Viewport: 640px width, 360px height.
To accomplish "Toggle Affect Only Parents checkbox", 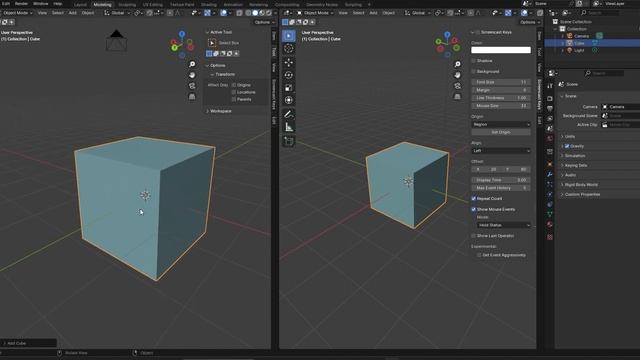I will point(234,99).
